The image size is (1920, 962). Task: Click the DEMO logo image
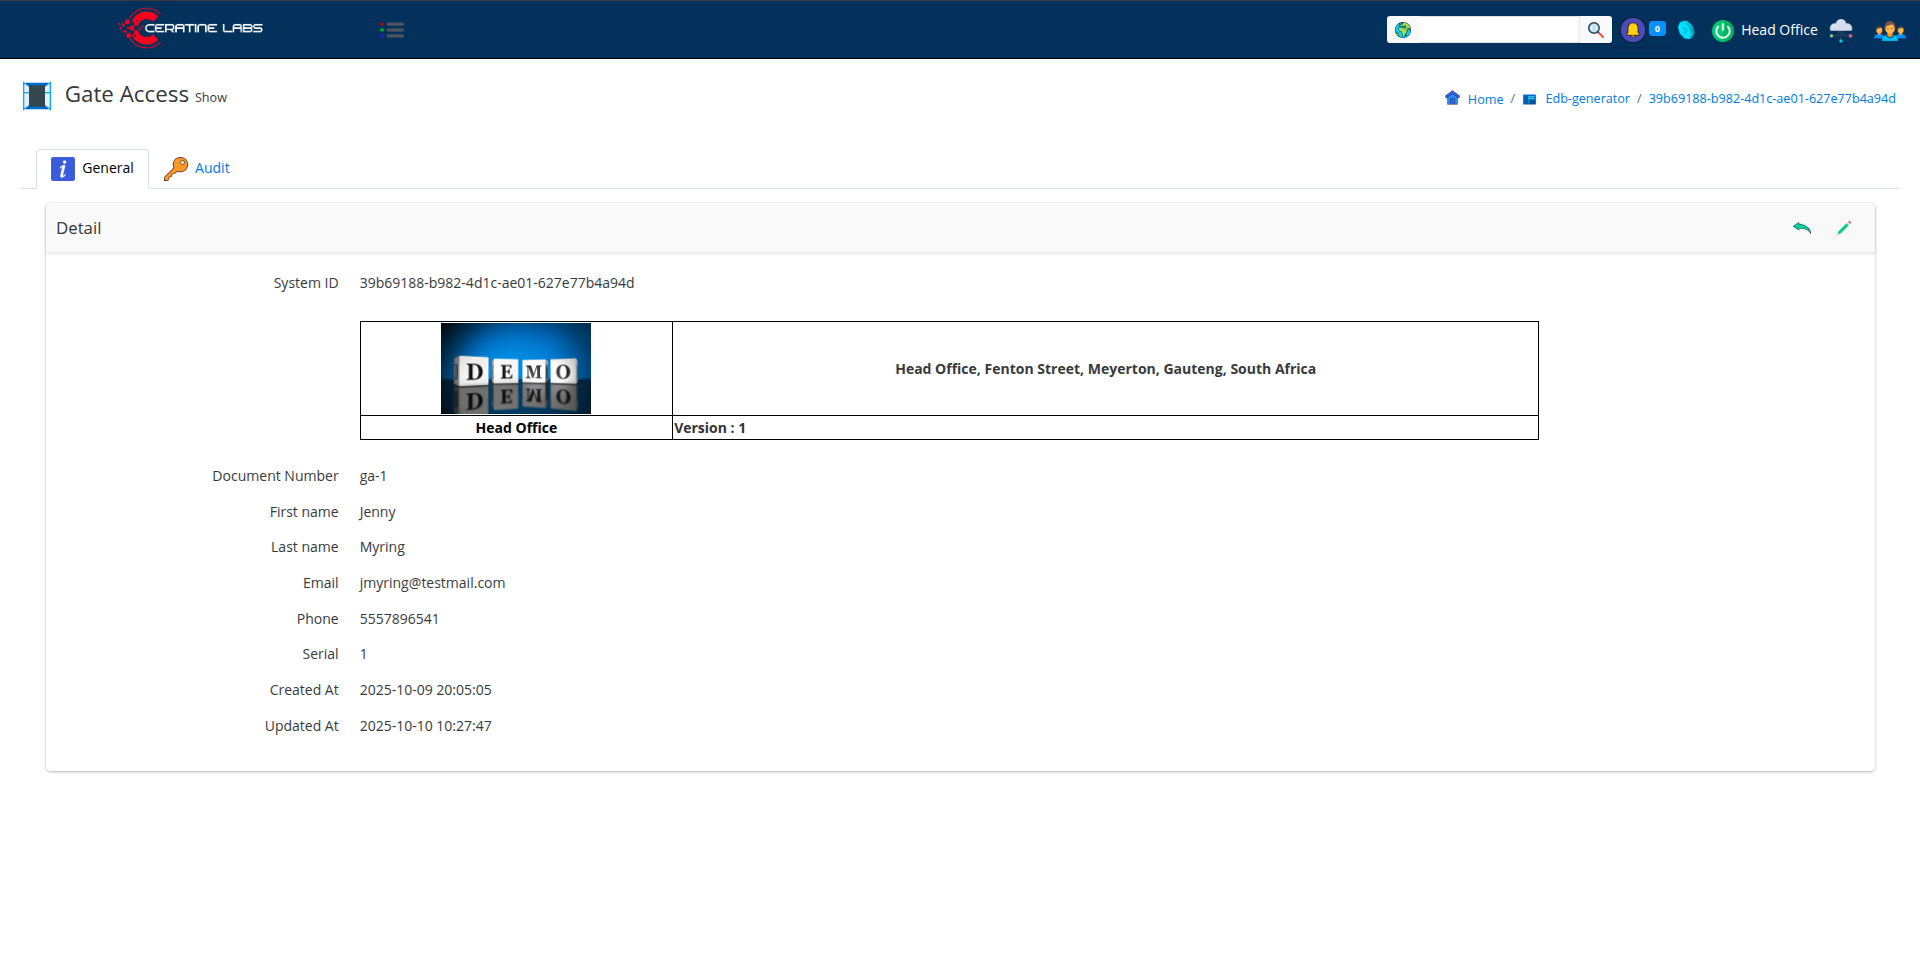[x=516, y=368]
